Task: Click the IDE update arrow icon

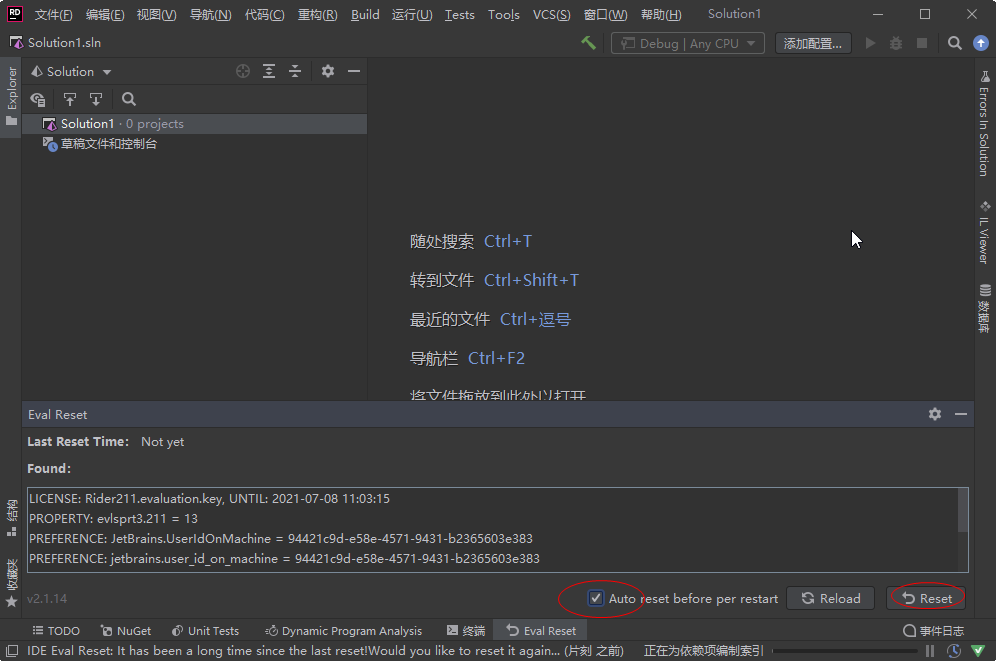Action: click(981, 43)
